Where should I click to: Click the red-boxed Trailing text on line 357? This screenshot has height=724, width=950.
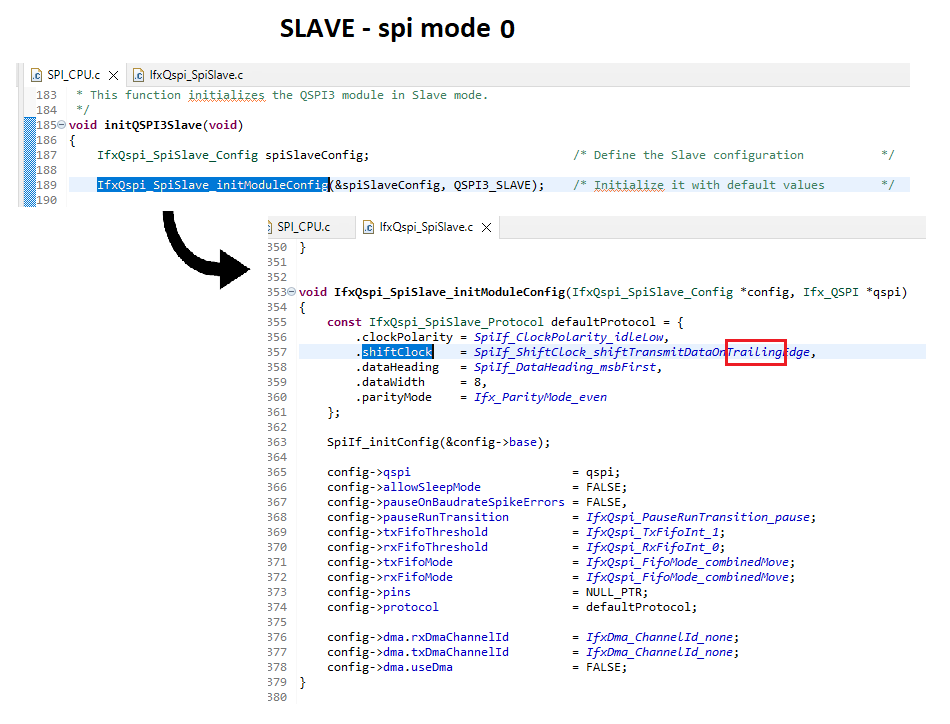tap(755, 352)
